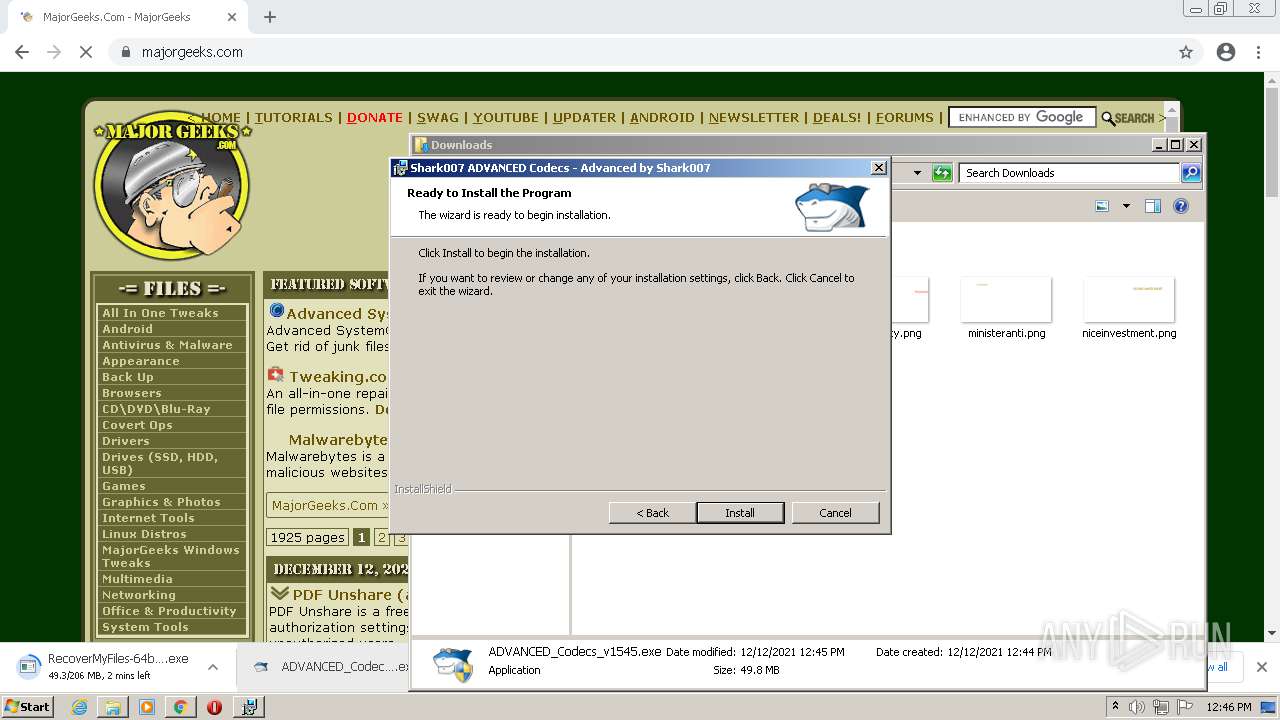Go to page 2 of listings

click(381, 537)
